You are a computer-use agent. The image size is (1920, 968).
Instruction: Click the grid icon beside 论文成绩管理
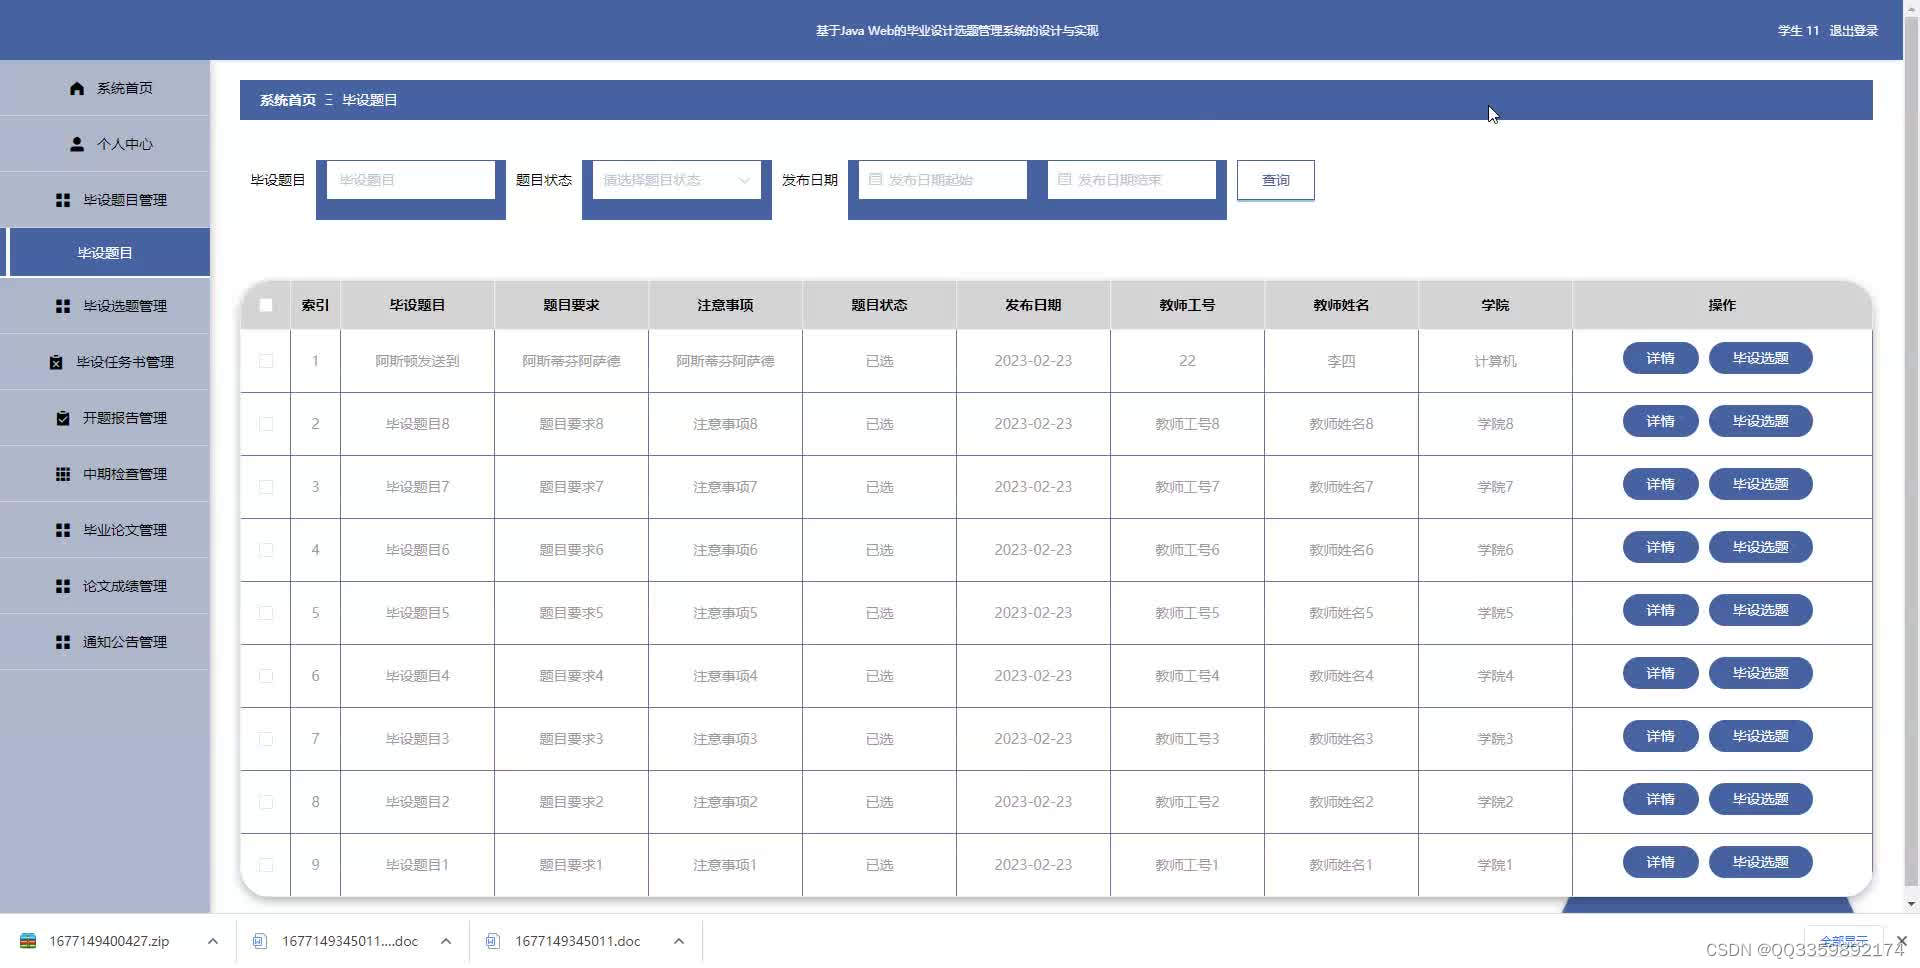[63, 586]
